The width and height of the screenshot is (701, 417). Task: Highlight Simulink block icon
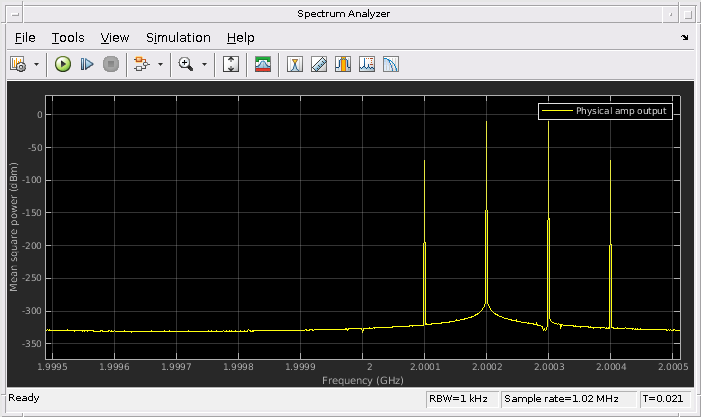pyautogui.click(x=142, y=64)
